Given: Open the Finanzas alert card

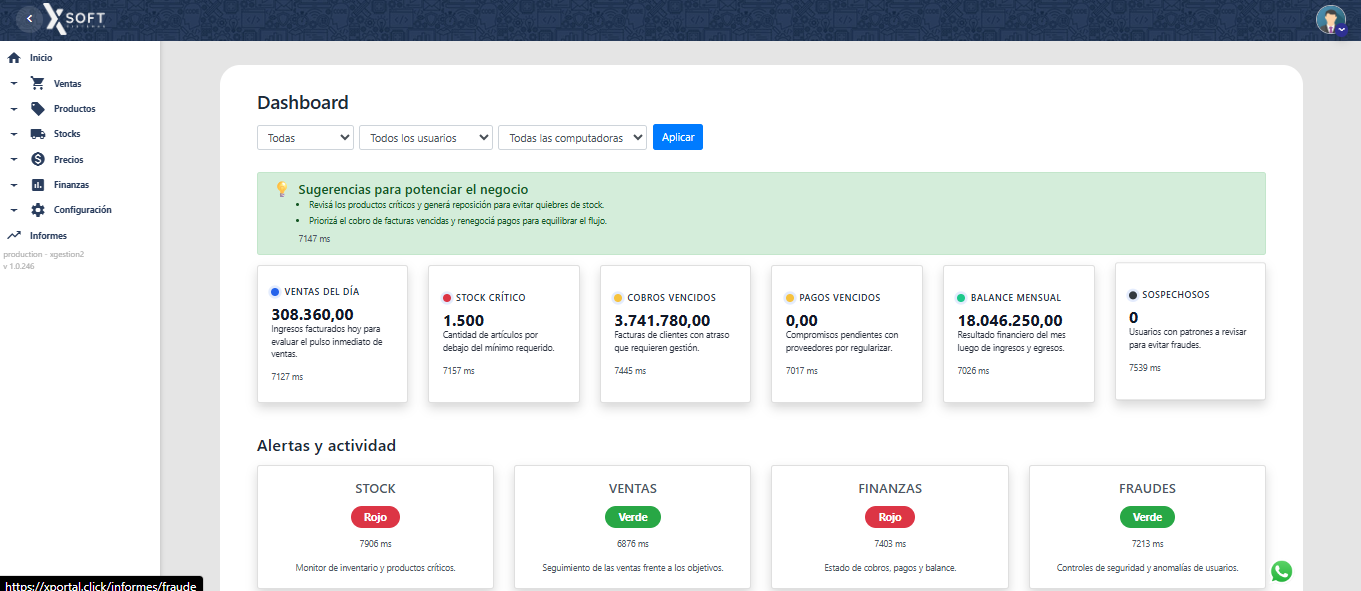Looking at the screenshot, I should [890, 527].
